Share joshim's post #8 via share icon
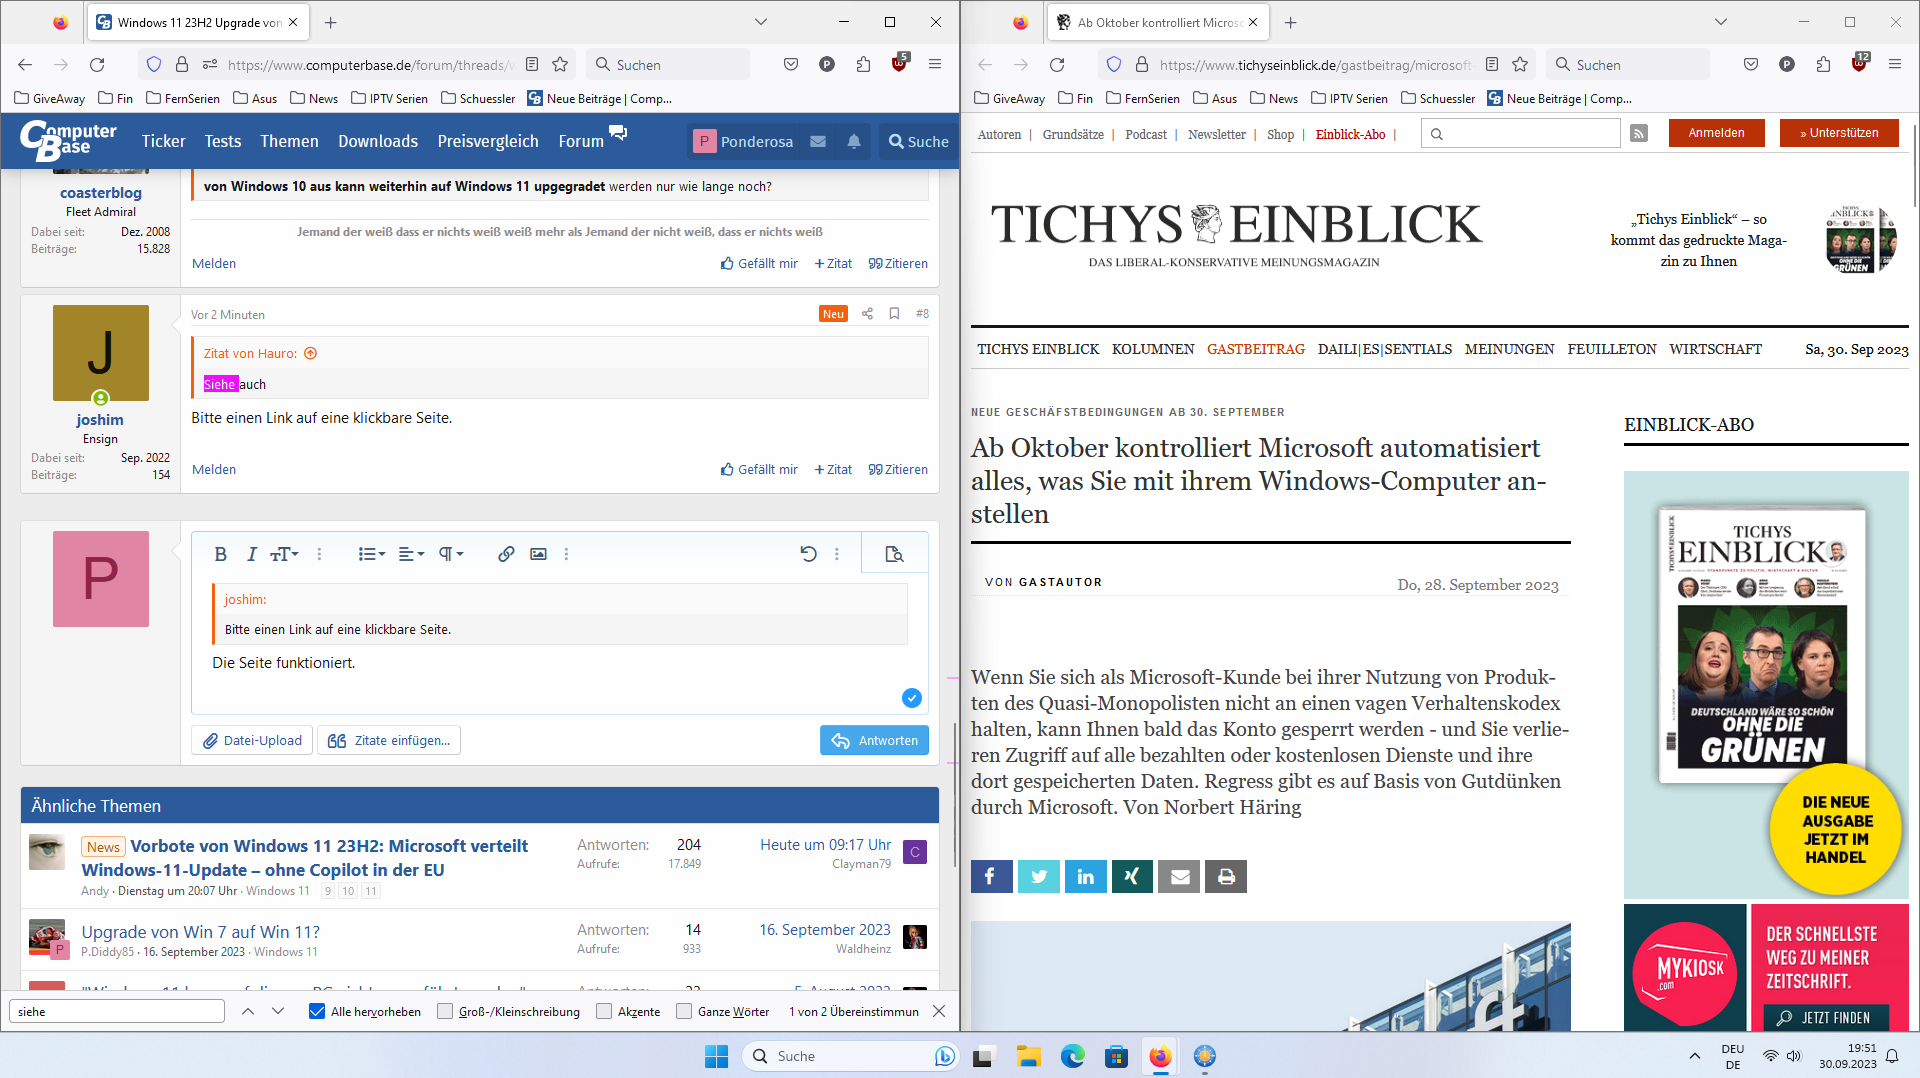The width and height of the screenshot is (1920, 1078). point(867,314)
